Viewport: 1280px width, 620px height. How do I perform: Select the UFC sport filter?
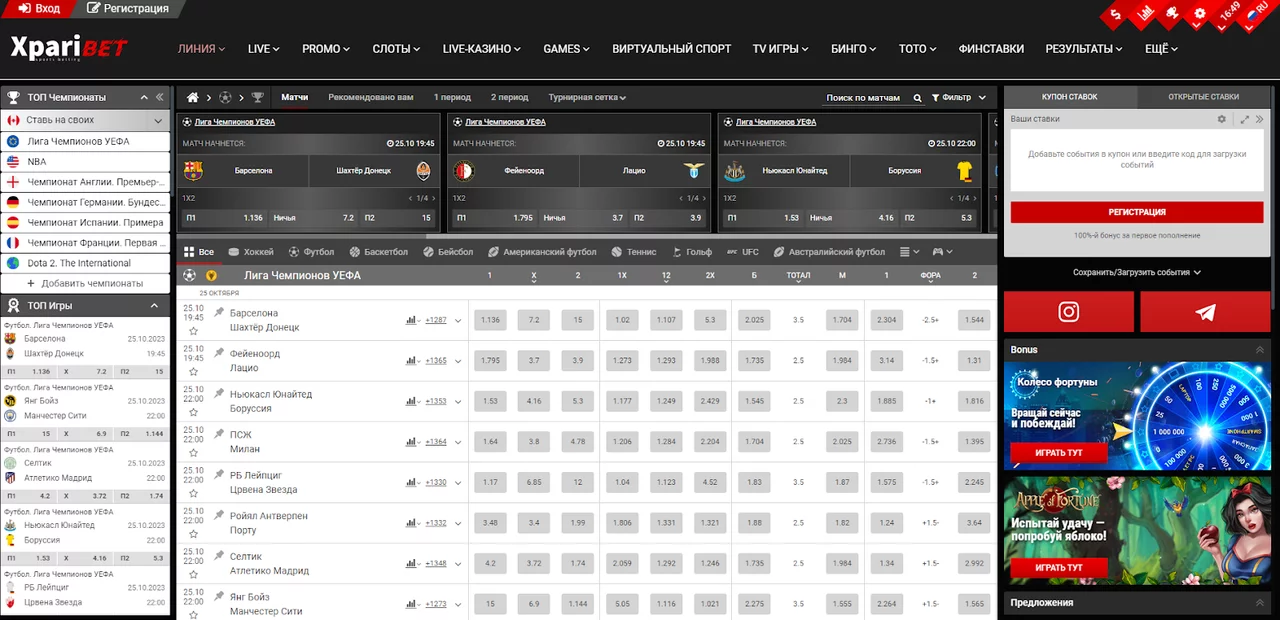point(743,252)
